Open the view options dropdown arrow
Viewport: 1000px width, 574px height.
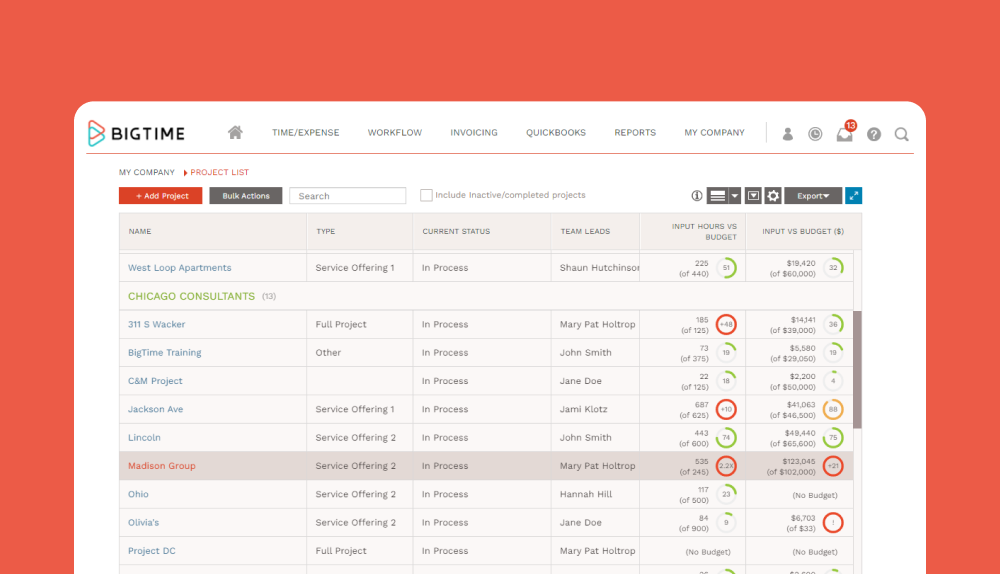[x=735, y=196]
